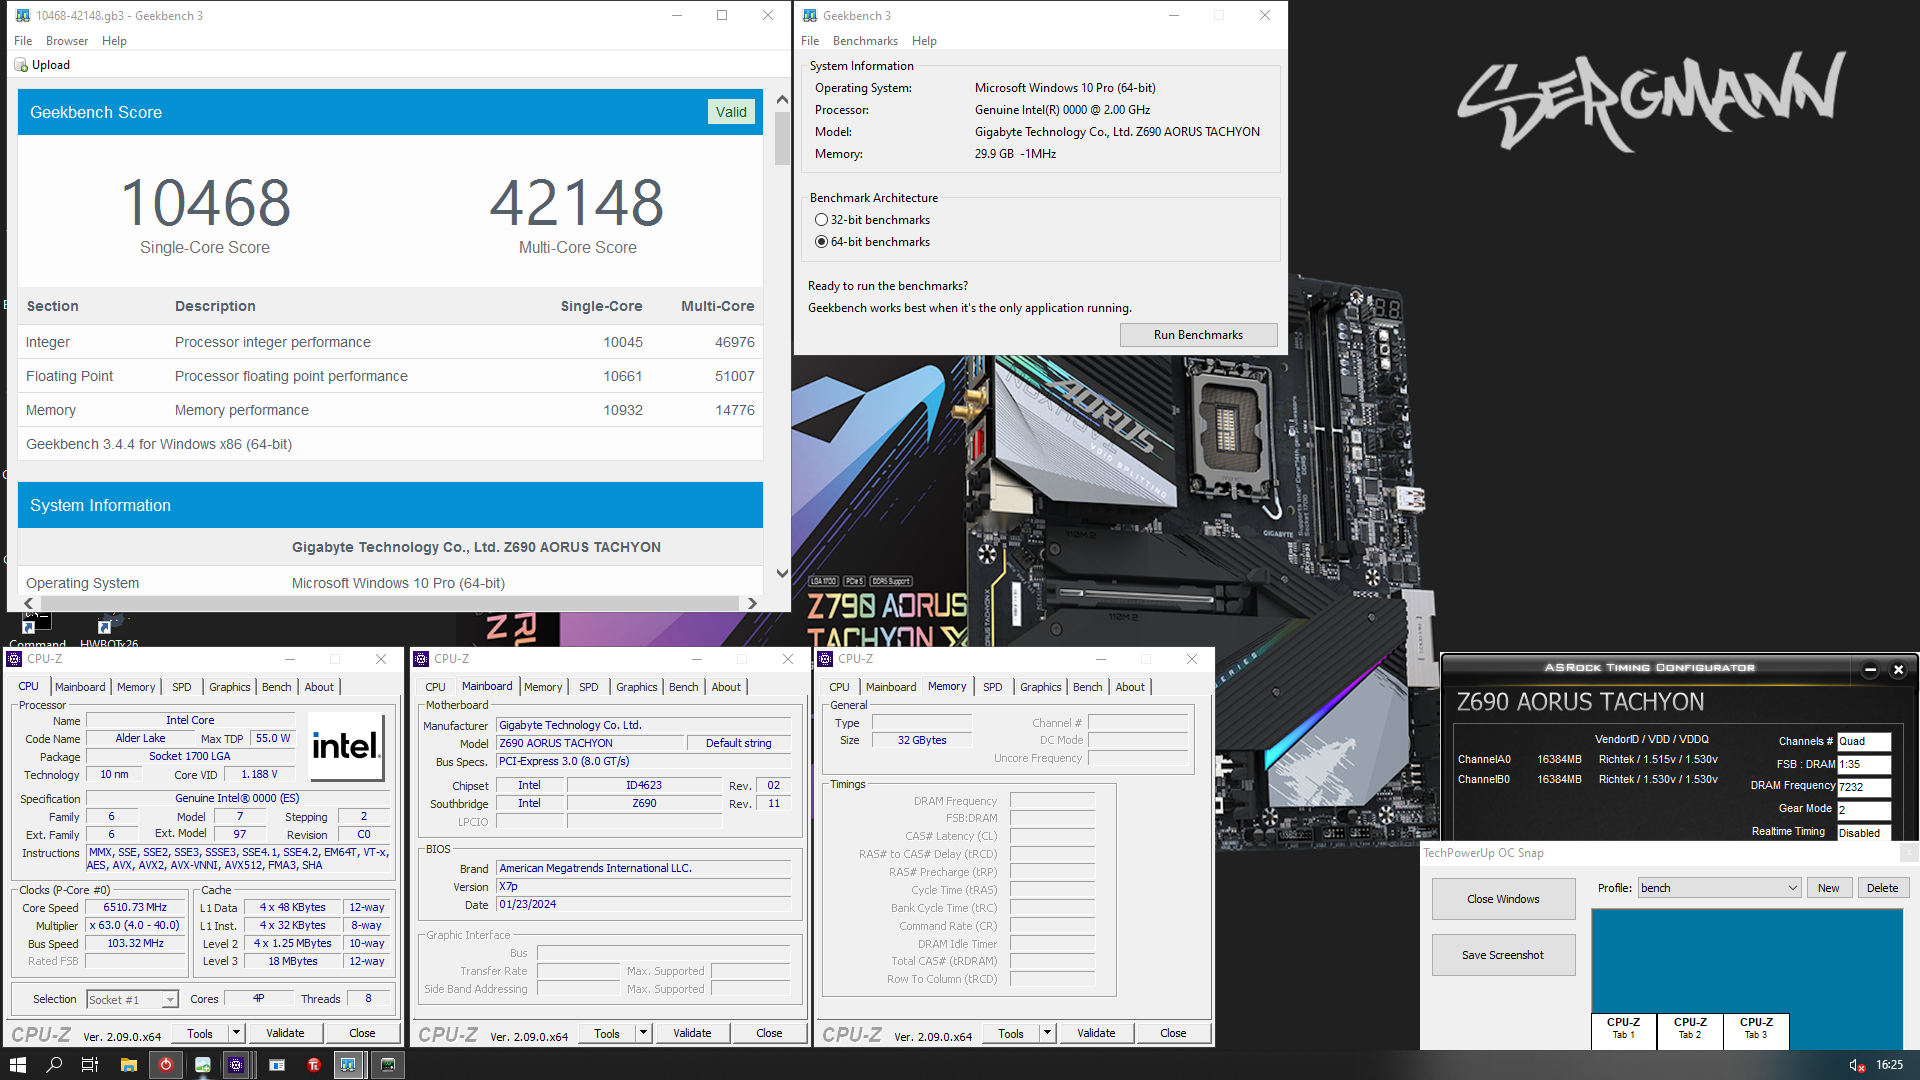Click the scroll down arrow in Geekbench result
This screenshot has width=1920, height=1080.
(782, 574)
